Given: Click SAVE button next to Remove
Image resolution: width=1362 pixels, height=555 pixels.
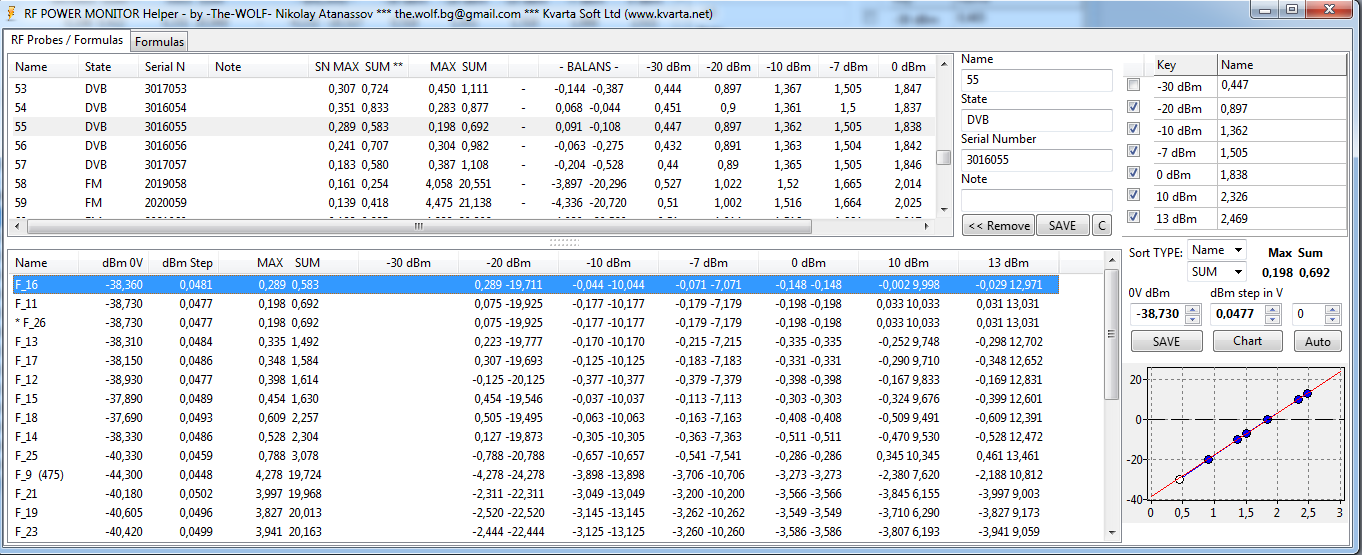Looking at the screenshot, I should (1062, 226).
